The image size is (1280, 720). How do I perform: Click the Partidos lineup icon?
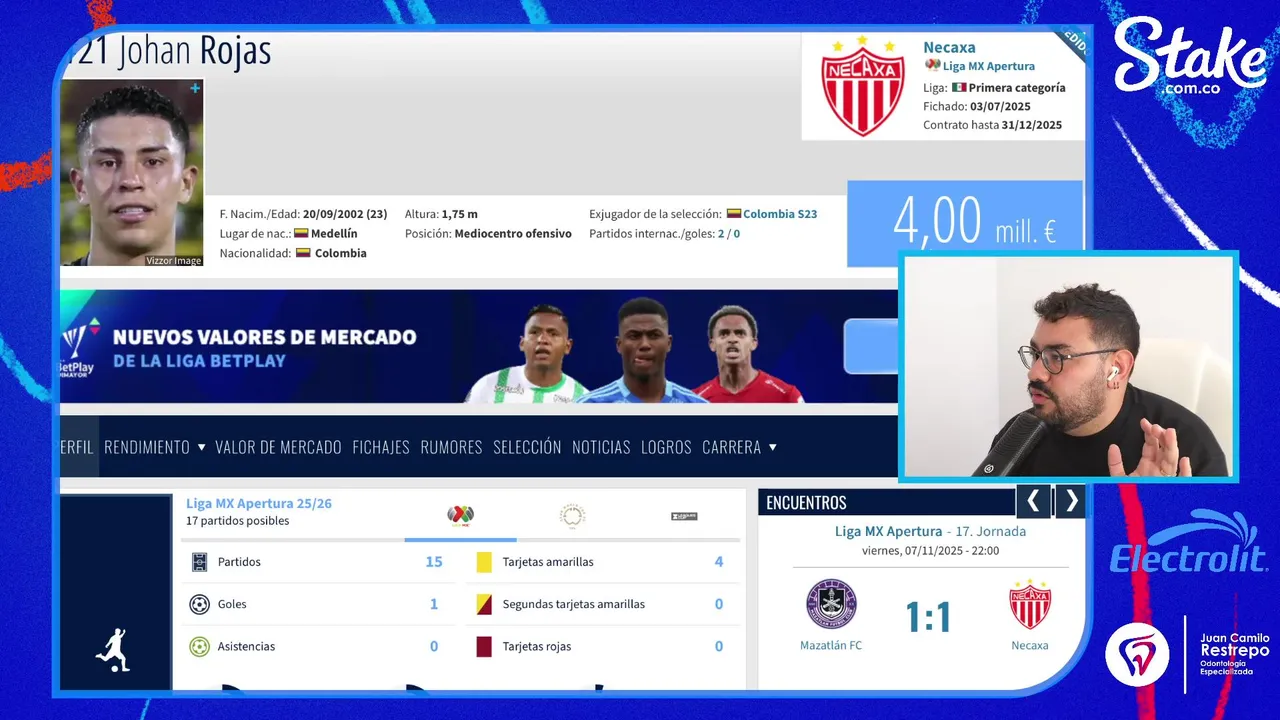[x=199, y=562]
